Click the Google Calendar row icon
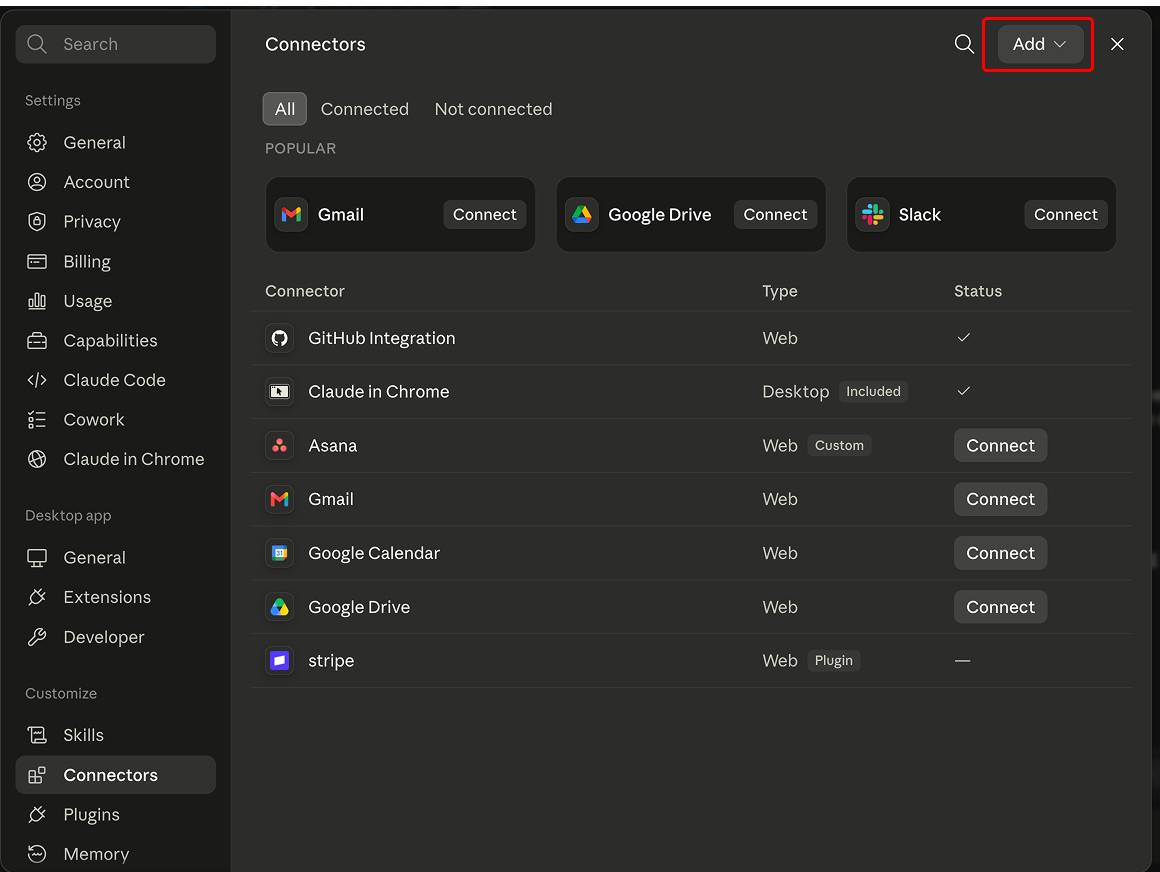This screenshot has height=872, width=1160. pyautogui.click(x=280, y=552)
